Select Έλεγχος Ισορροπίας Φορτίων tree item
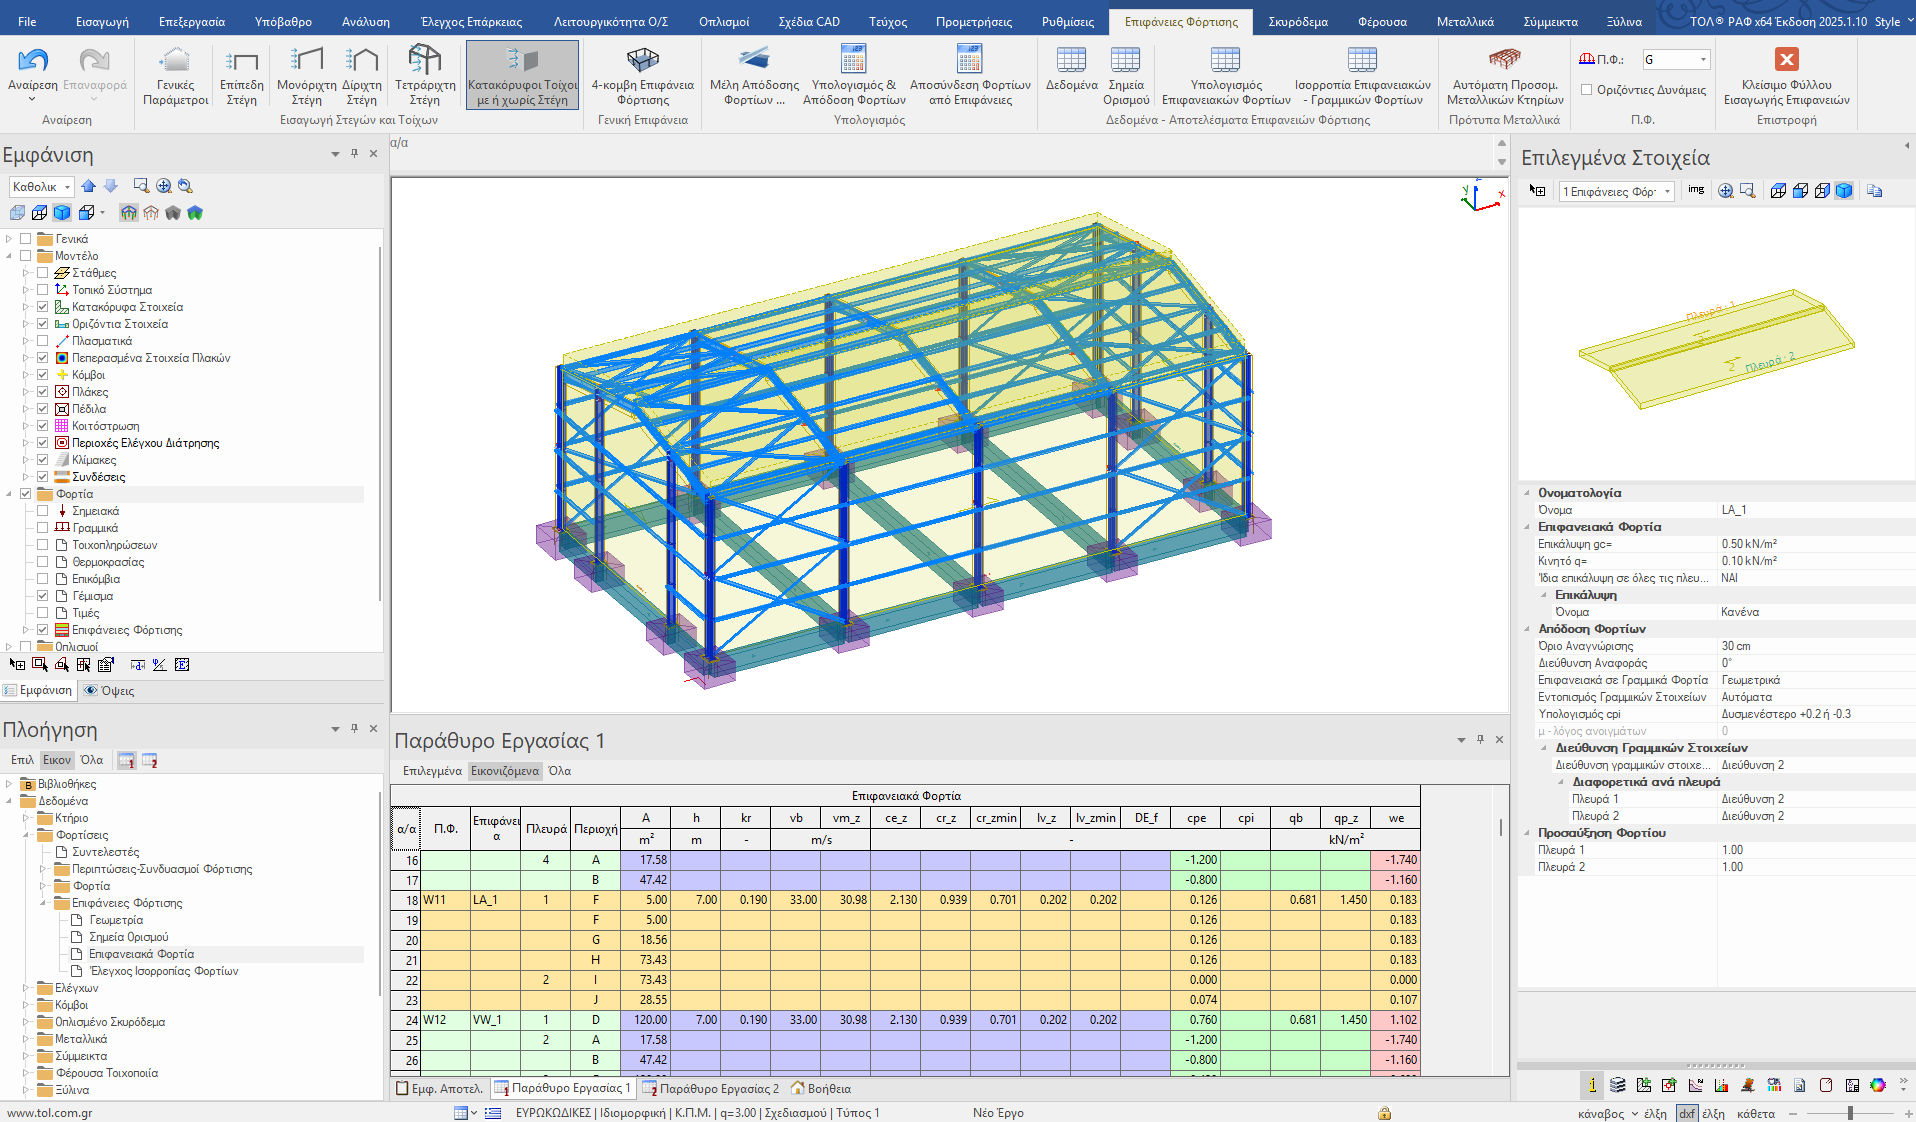The width and height of the screenshot is (1916, 1122). [x=164, y=971]
